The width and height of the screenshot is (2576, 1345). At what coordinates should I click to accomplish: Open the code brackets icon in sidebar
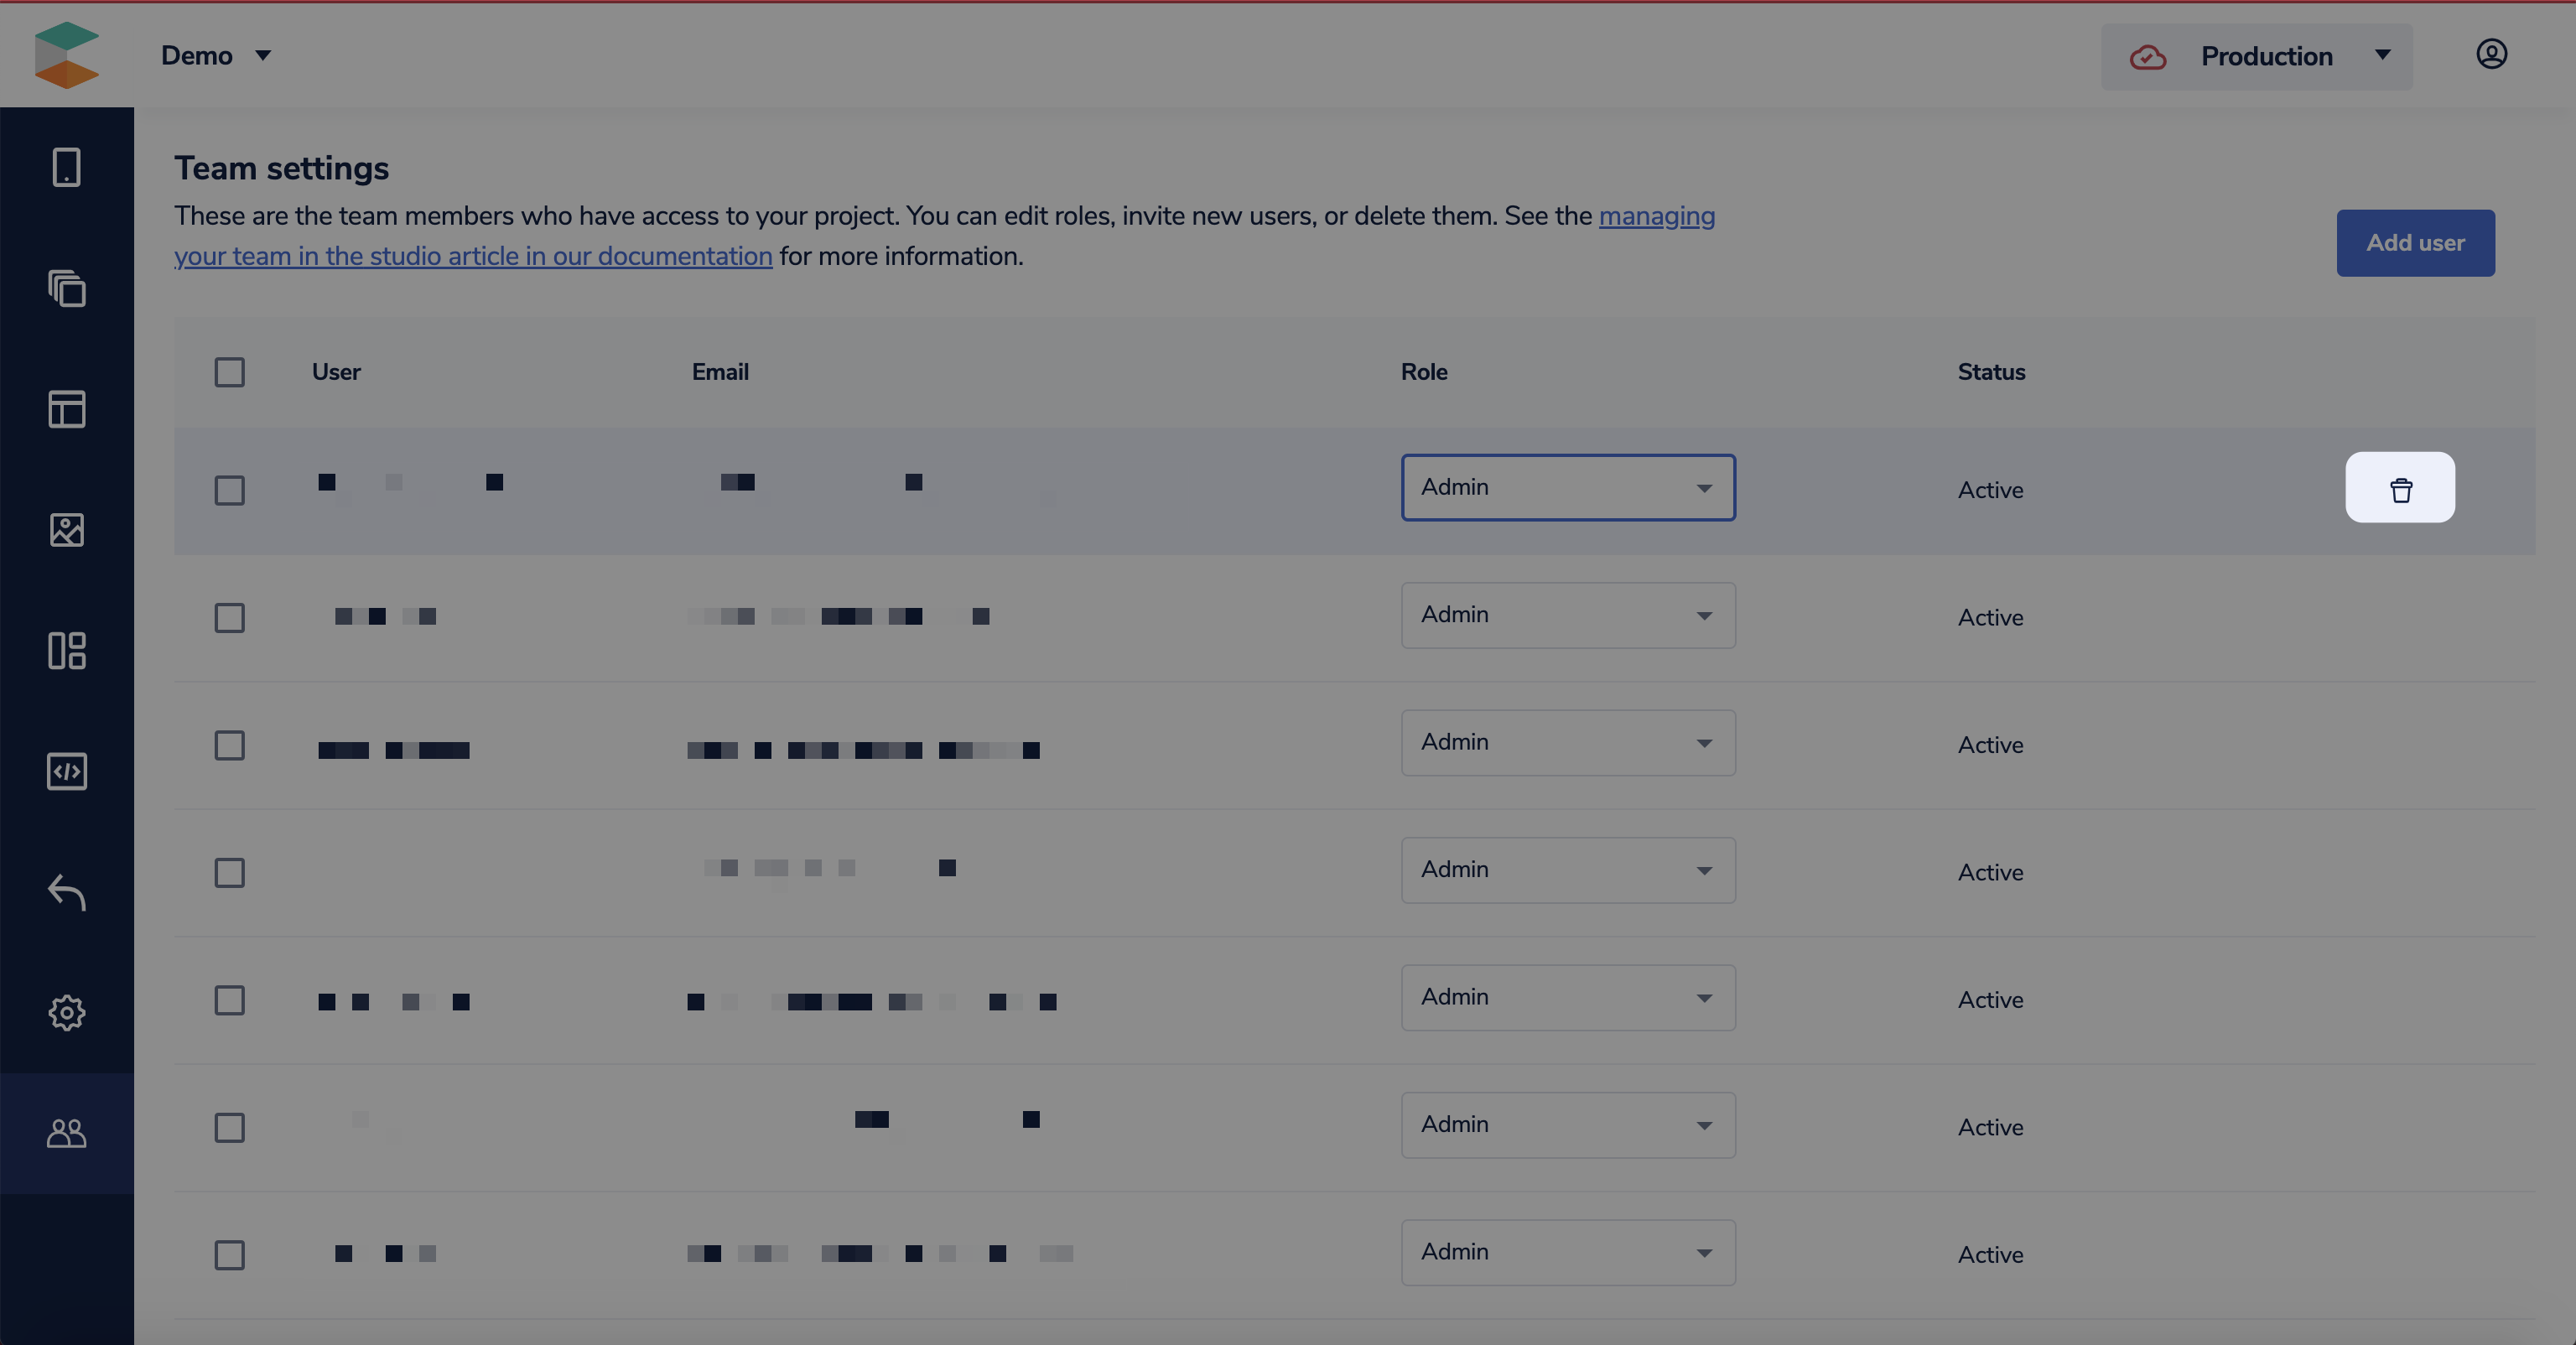point(66,771)
